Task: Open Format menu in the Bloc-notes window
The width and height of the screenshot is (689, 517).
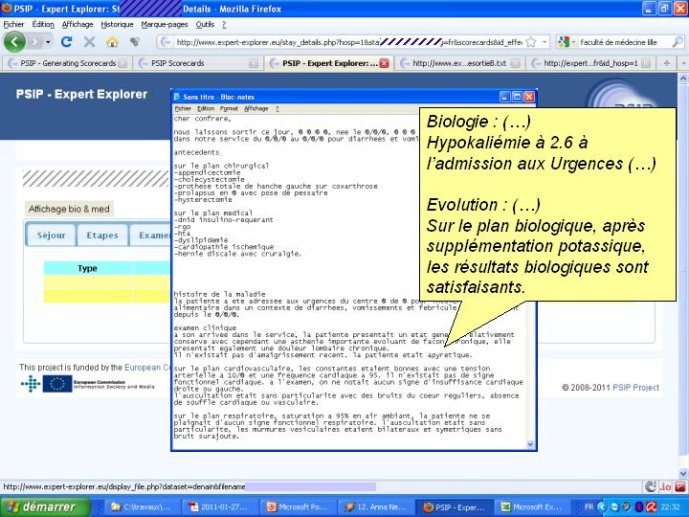Action: coord(228,108)
